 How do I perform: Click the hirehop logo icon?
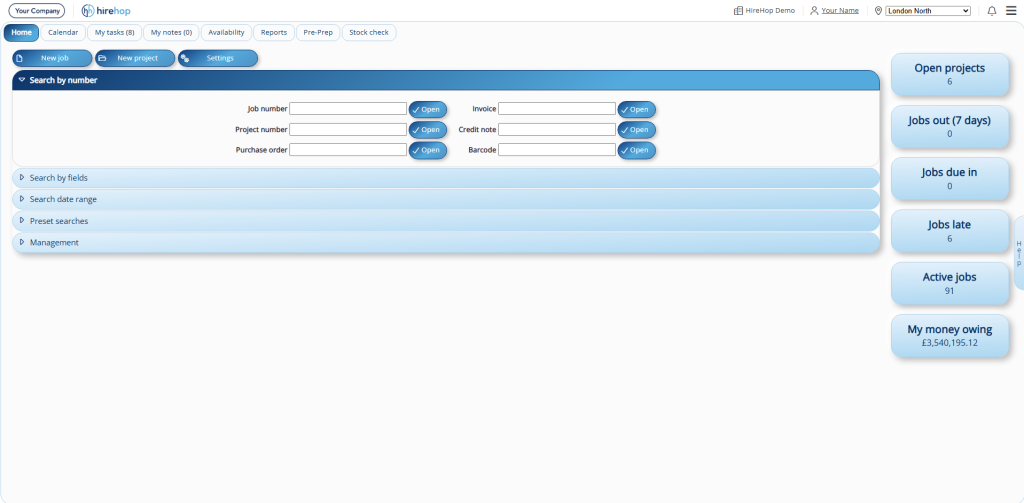pyautogui.click(x=88, y=10)
